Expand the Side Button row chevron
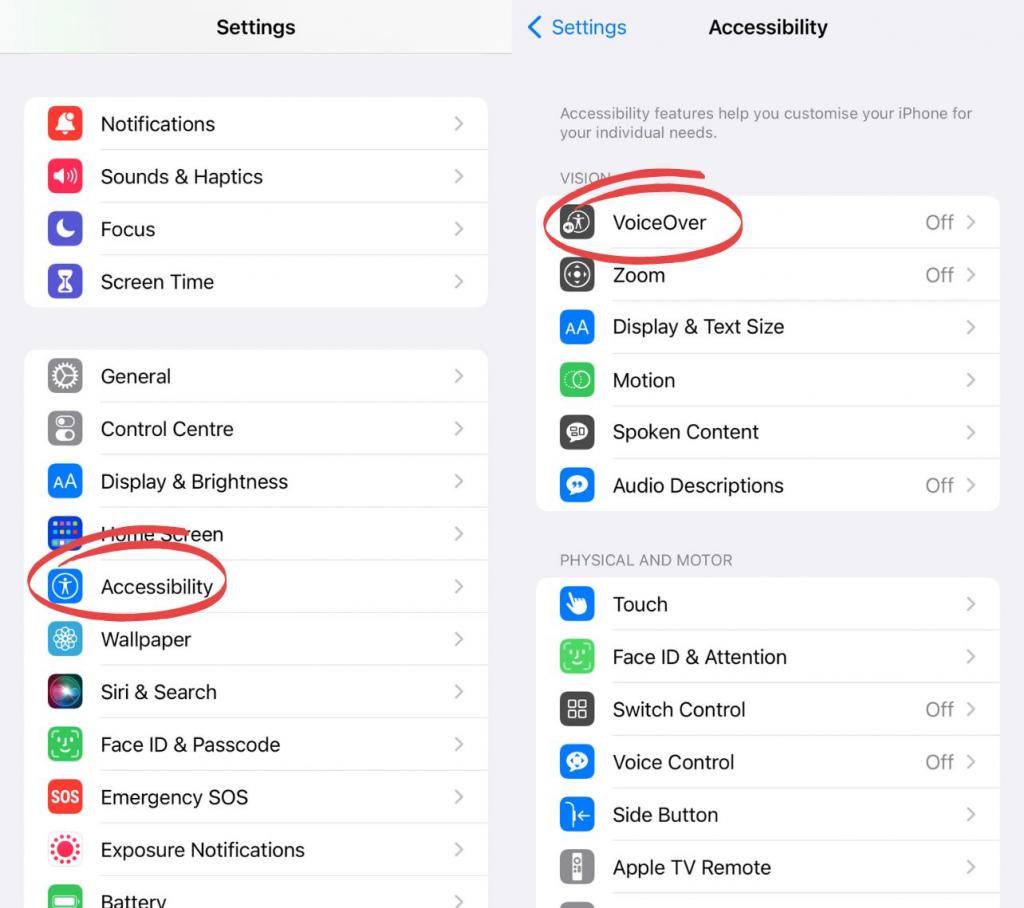Screen dimensions: 1024x908 (x=971, y=815)
